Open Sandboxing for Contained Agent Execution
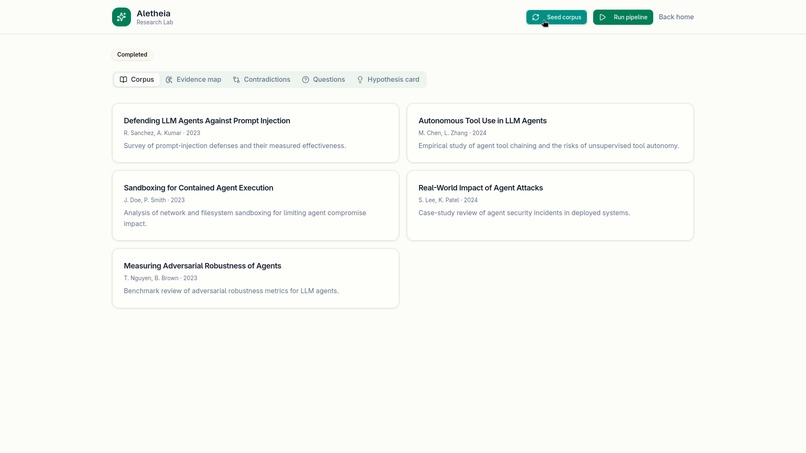This screenshot has height=453, width=806. pos(198,188)
